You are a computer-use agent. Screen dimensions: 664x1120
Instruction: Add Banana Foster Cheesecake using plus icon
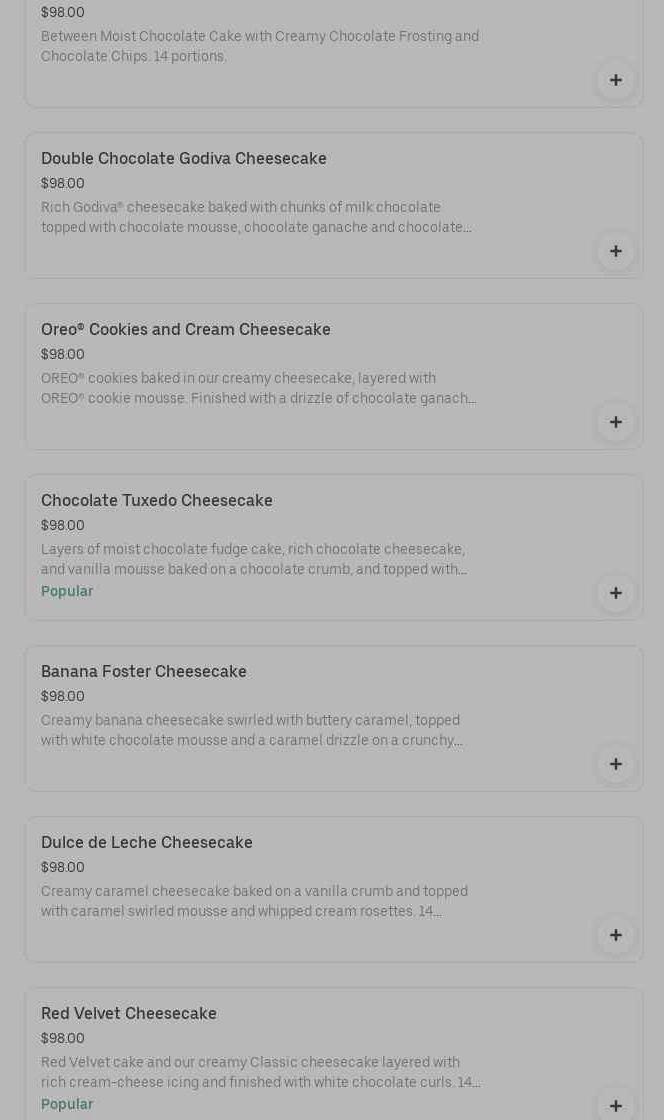615,764
